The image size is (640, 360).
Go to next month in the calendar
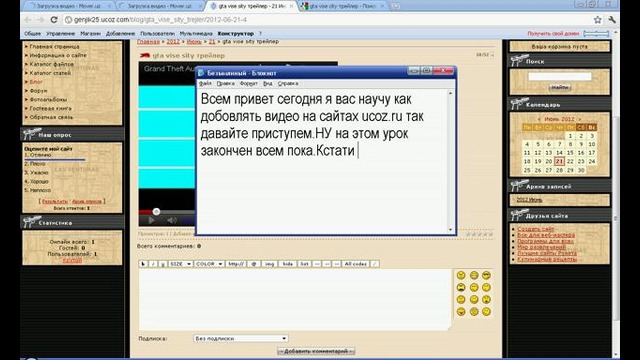click(x=579, y=119)
